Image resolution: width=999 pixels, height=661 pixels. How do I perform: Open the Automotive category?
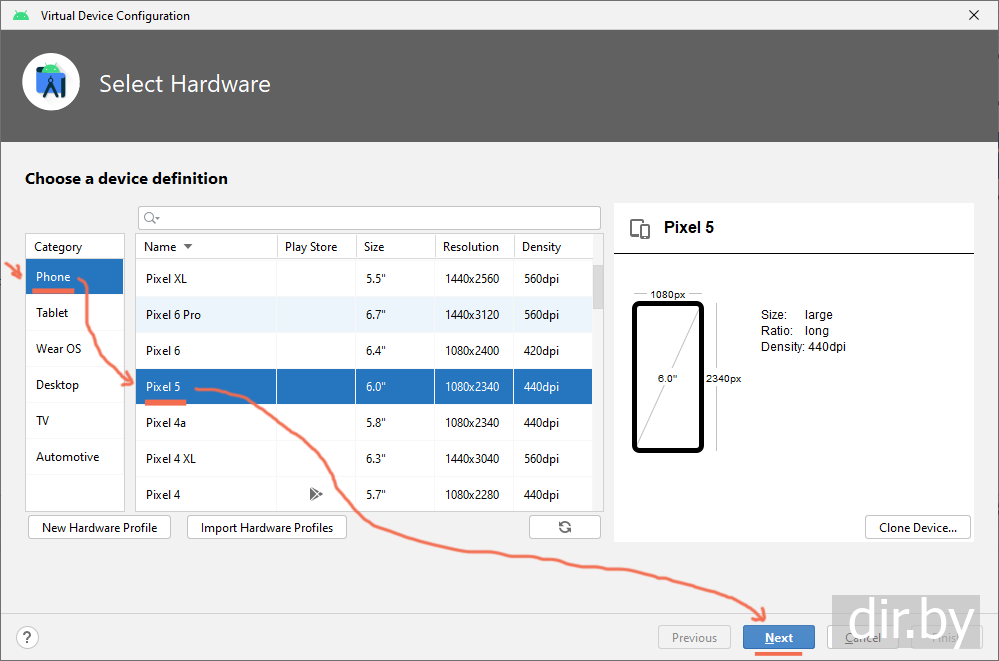coord(68,457)
